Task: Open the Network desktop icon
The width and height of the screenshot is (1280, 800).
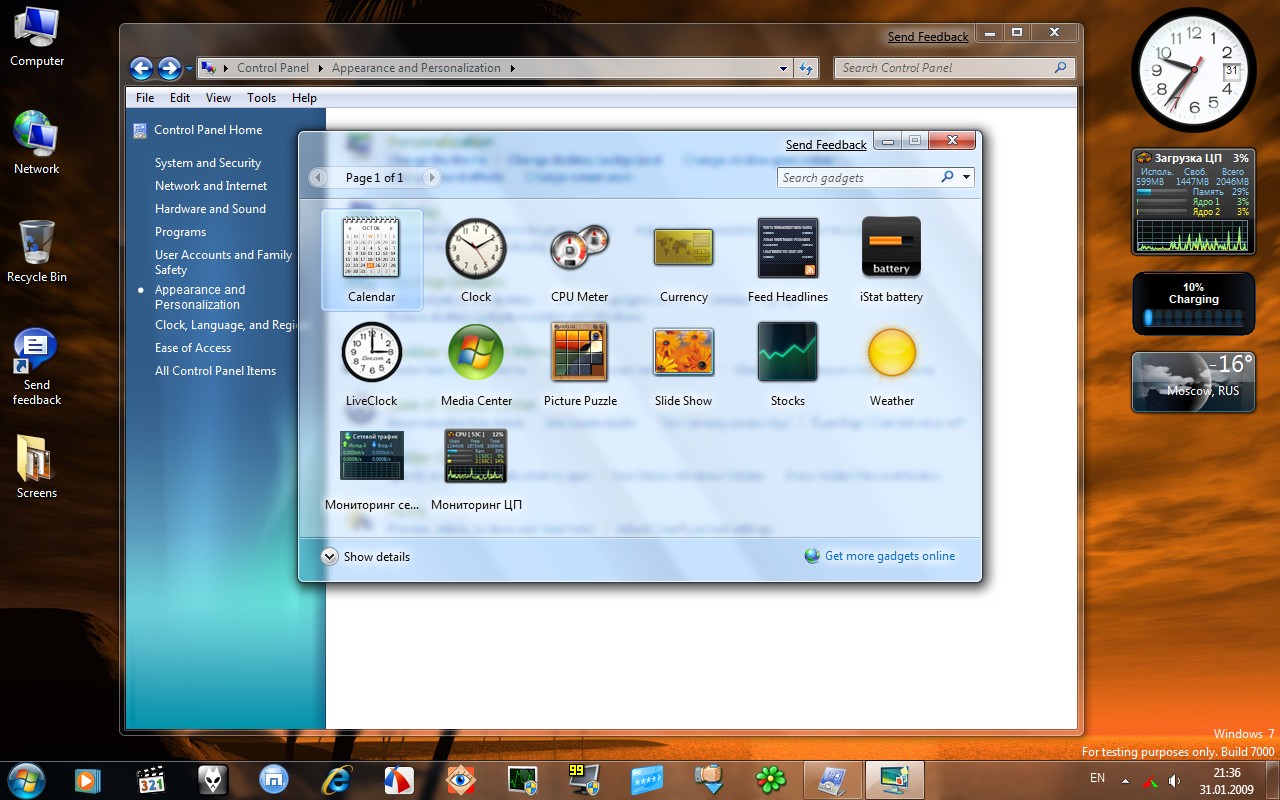Action: (37, 143)
